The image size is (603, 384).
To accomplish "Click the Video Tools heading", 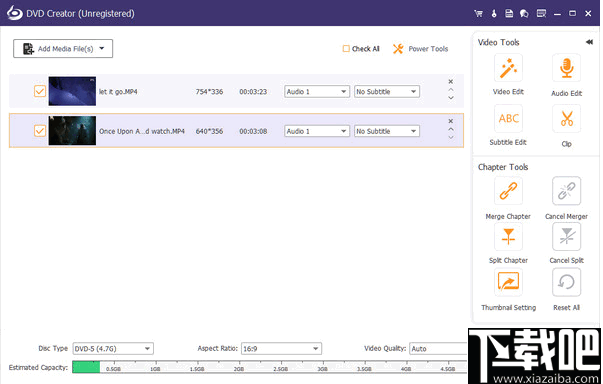I will [x=498, y=42].
